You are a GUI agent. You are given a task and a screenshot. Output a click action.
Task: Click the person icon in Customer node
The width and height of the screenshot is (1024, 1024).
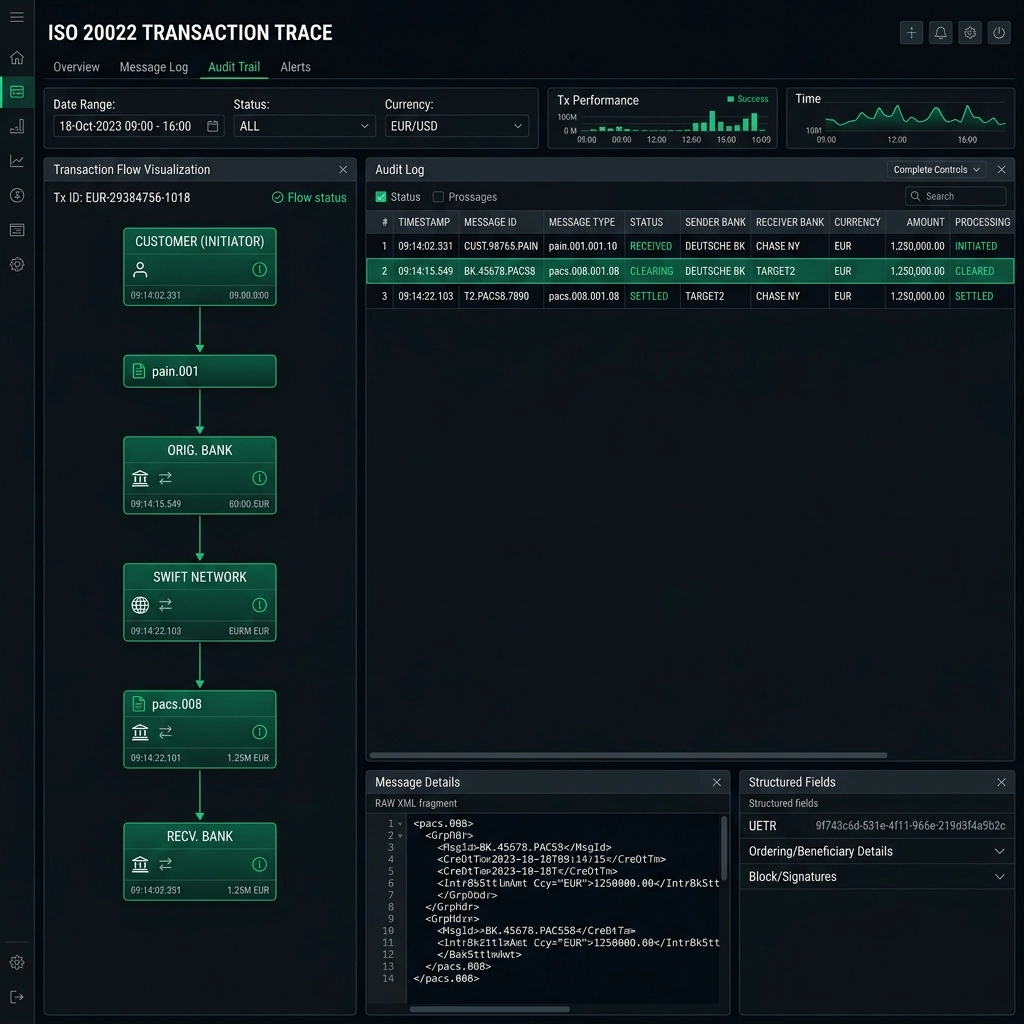[140, 269]
